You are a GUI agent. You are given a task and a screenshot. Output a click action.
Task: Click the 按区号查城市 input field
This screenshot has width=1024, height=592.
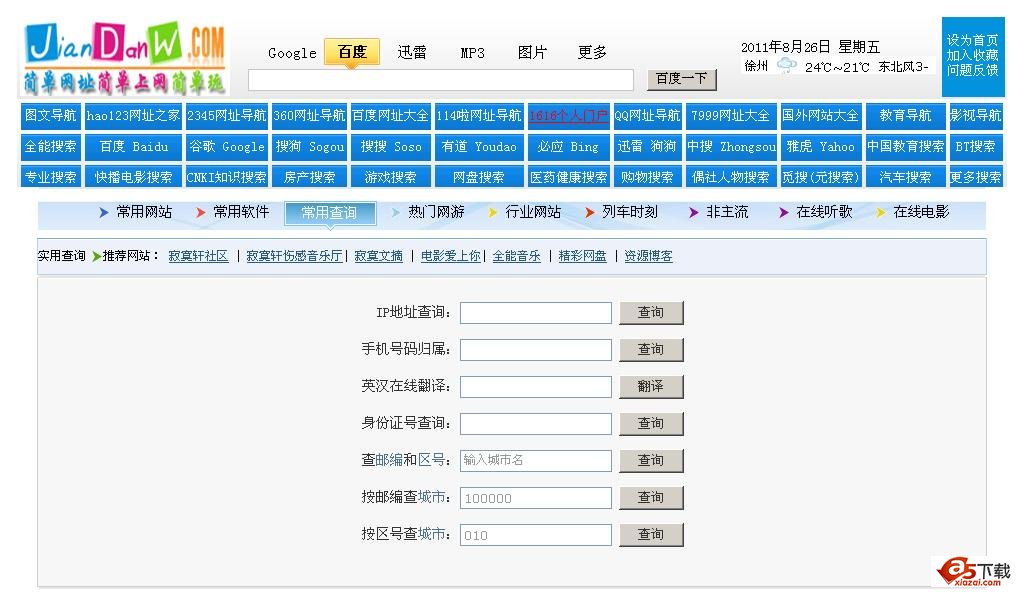point(536,535)
